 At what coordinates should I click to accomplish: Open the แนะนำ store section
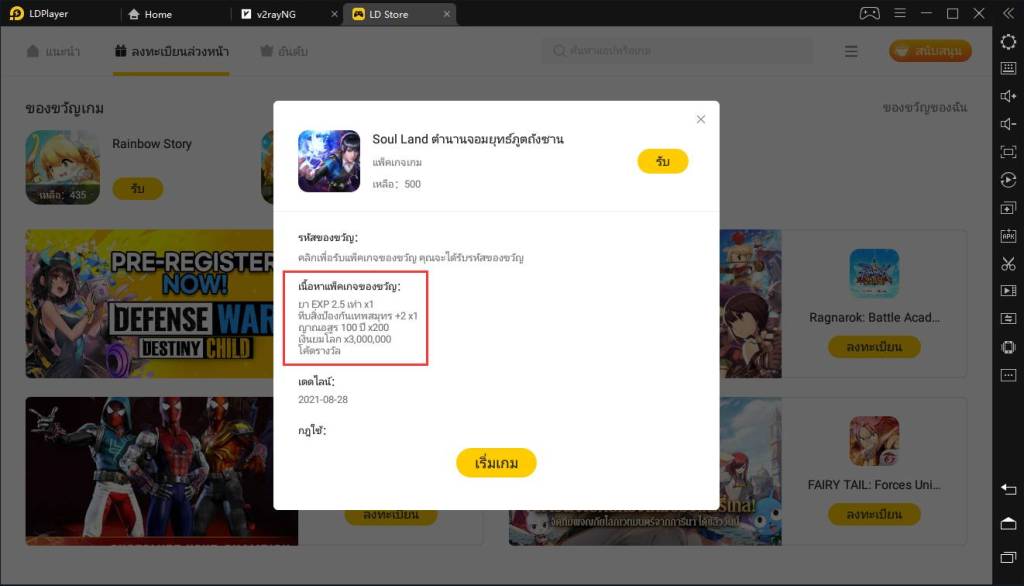pyautogui.click(x=53, y=51)
